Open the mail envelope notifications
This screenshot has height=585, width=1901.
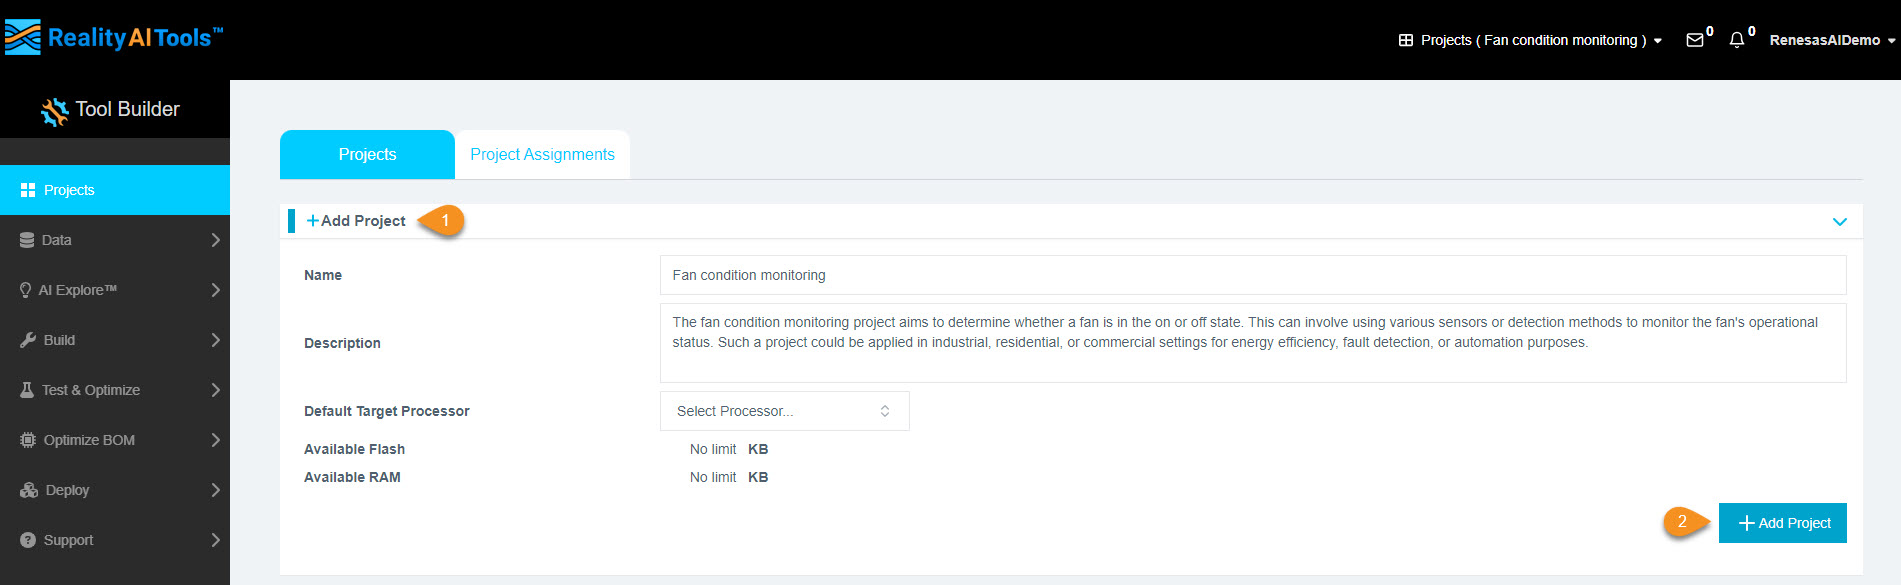(x=1695, y=40)
